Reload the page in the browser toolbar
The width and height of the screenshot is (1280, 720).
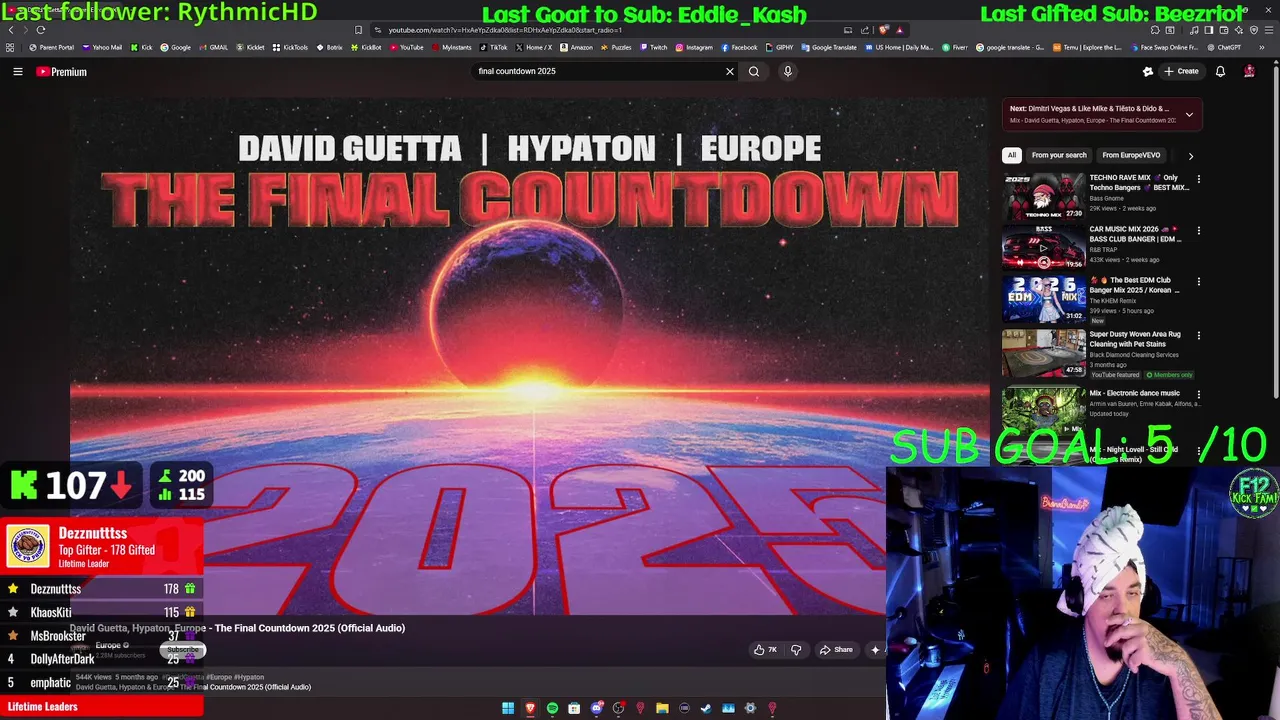[x=41, y=30]
